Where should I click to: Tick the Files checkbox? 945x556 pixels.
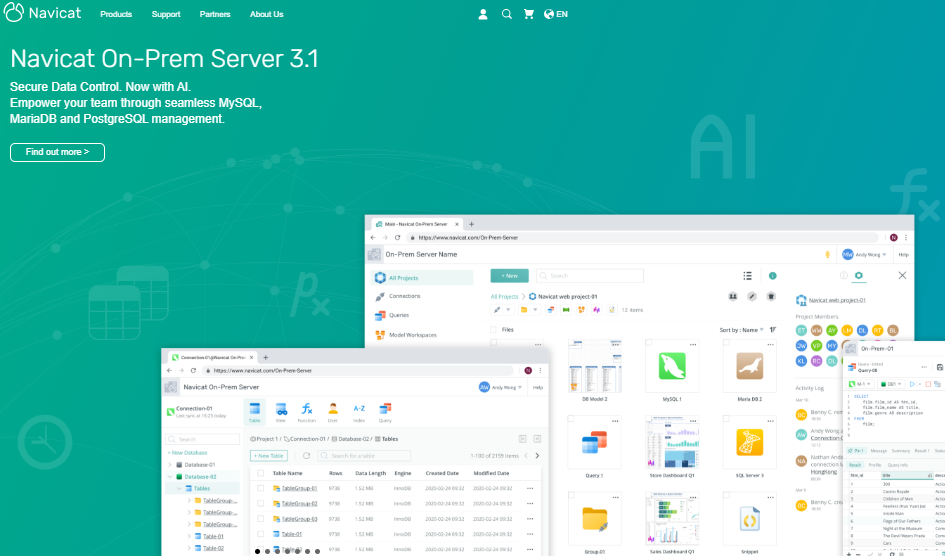point(494,330)
